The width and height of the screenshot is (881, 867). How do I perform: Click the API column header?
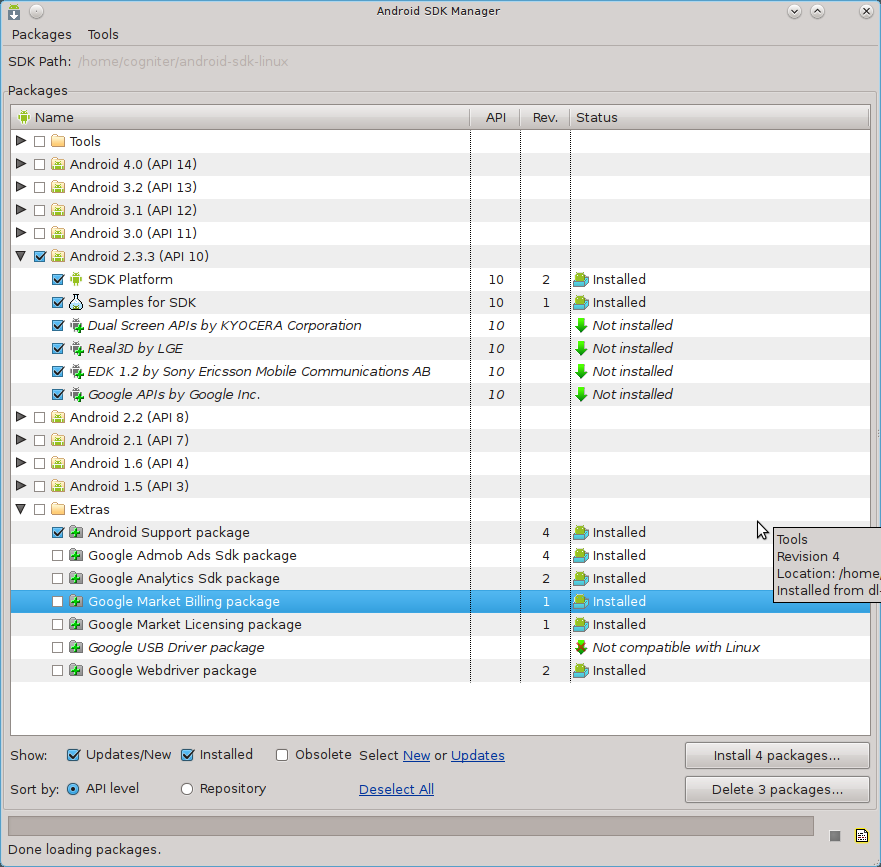(x=495, y=117)
